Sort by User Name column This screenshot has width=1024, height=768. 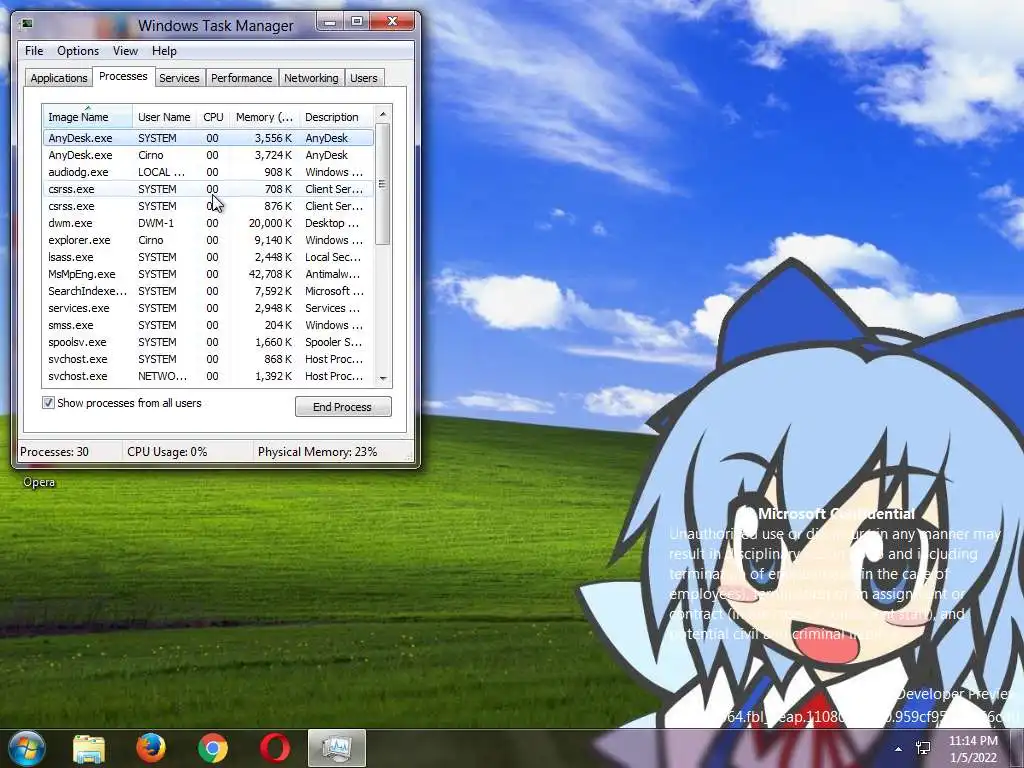(x=164, y=117)
